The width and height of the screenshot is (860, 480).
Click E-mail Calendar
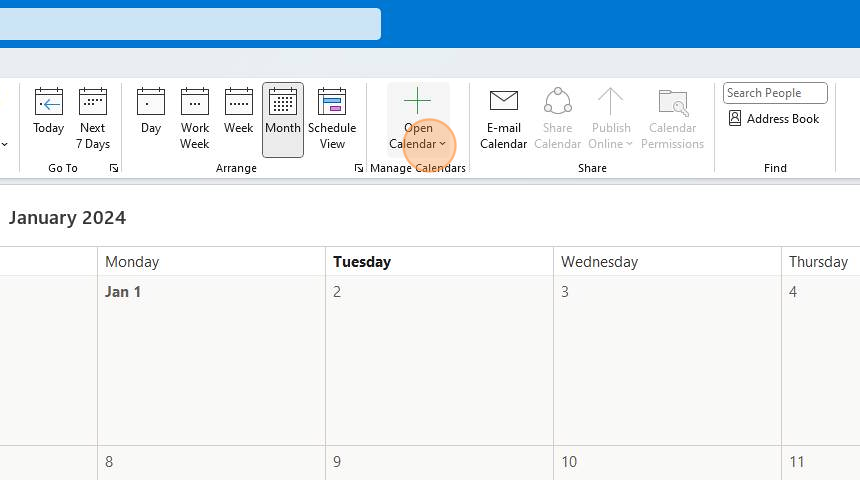click(x=503, y=119)
